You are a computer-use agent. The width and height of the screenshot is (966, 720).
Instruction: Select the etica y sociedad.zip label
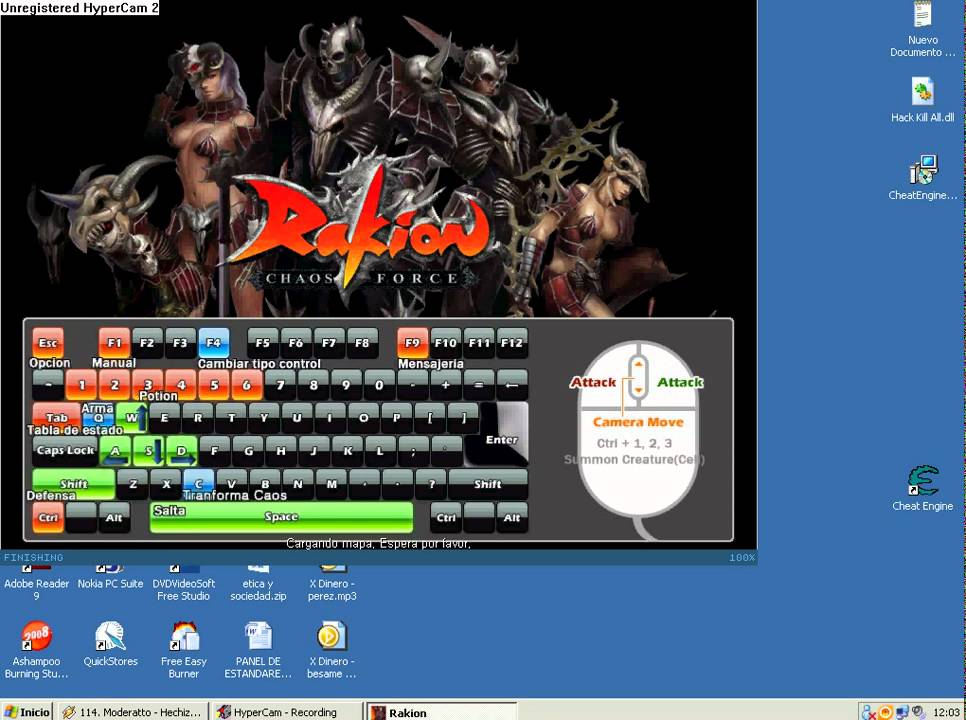tap(258, 589)
